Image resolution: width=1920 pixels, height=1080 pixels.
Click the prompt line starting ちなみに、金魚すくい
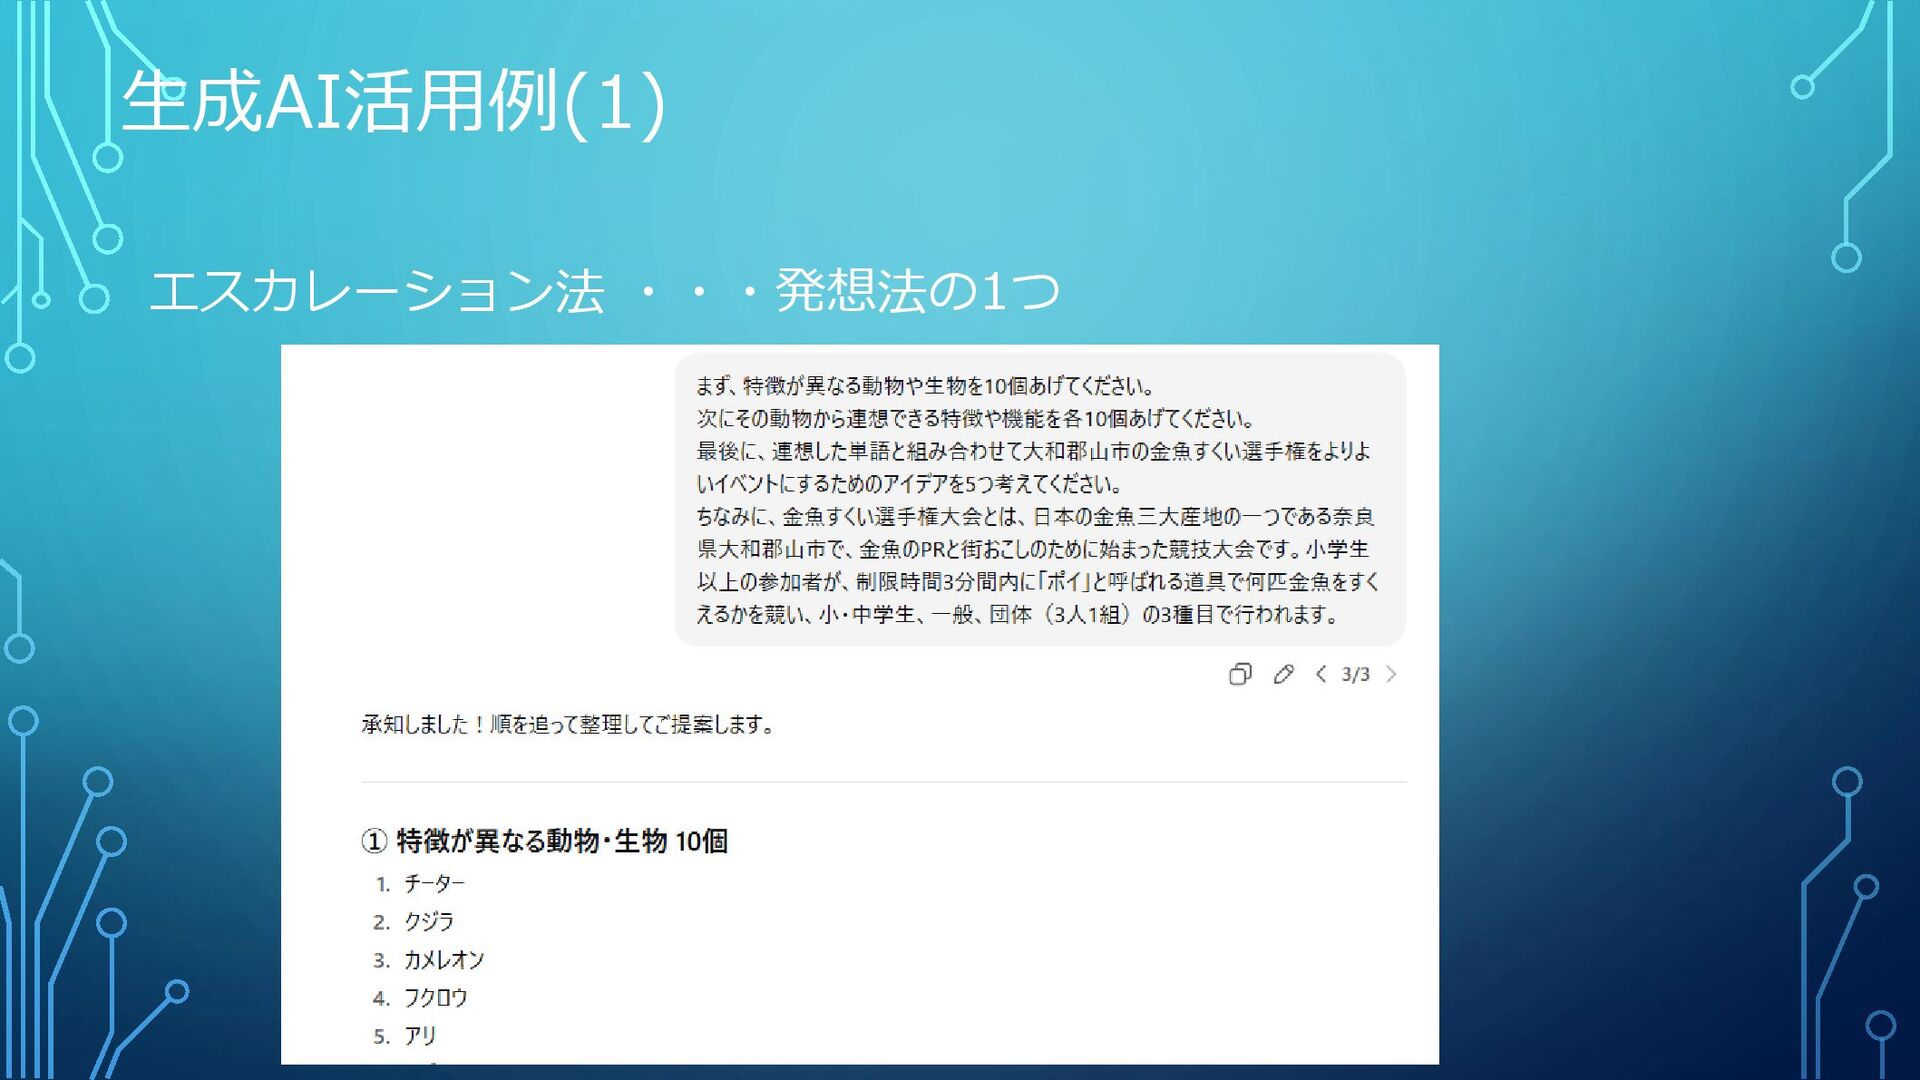pyautogui.click(x=1035, y=517)
